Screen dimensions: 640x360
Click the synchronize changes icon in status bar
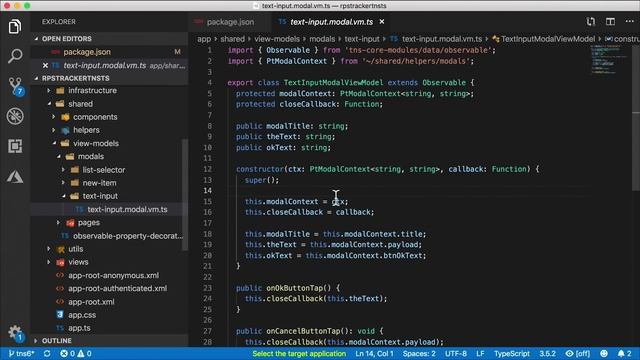point(47,353)
